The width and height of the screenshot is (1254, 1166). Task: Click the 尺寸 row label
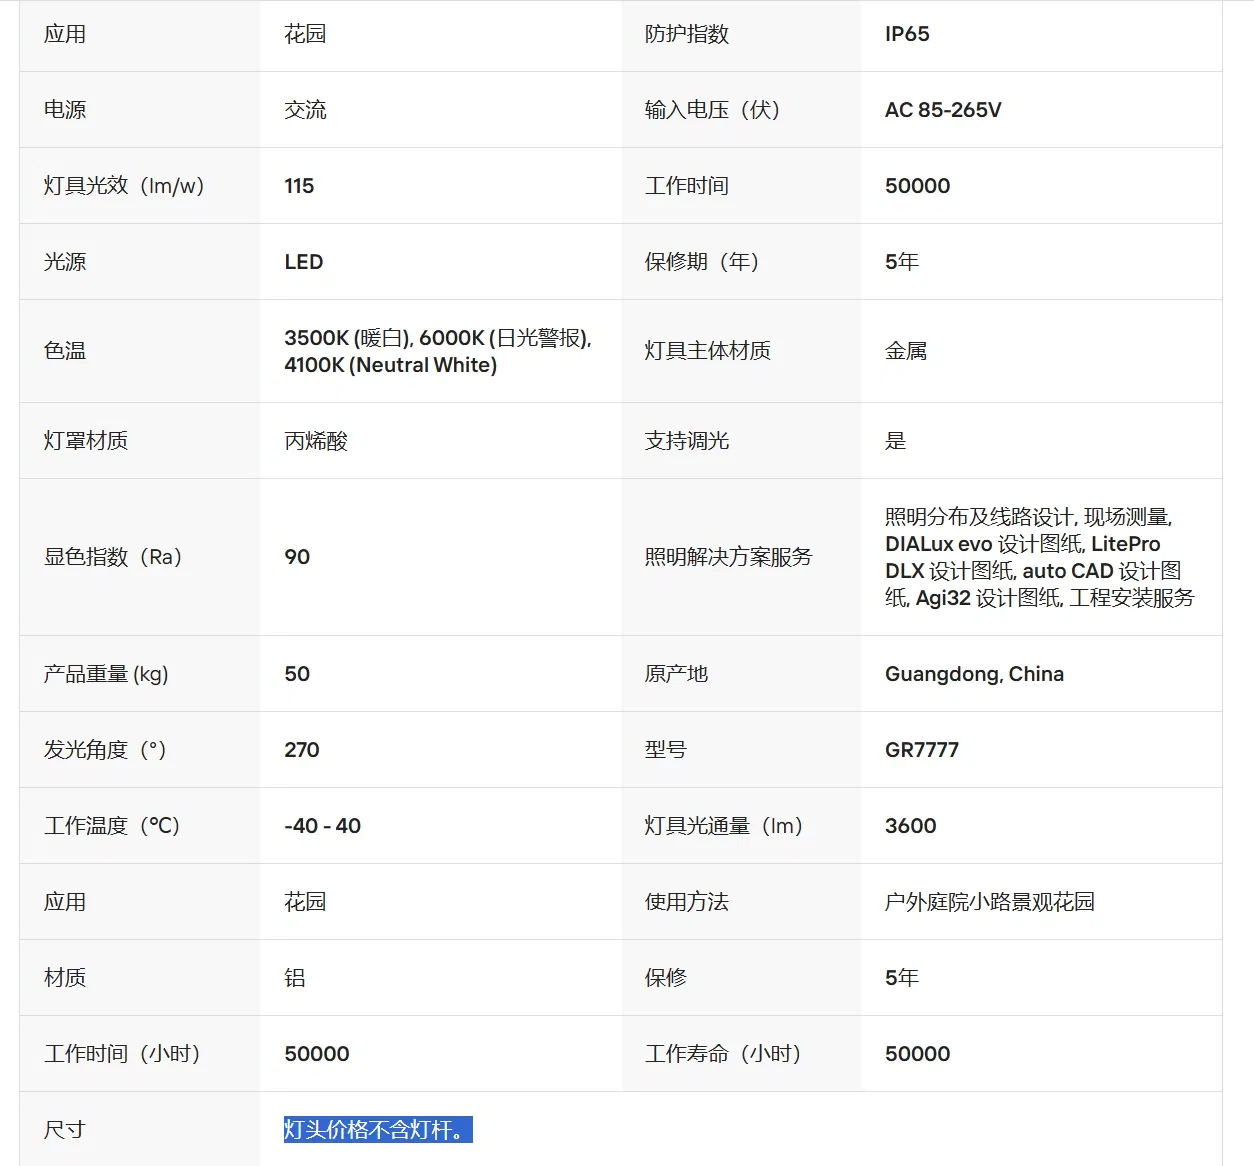point(65,1130)
